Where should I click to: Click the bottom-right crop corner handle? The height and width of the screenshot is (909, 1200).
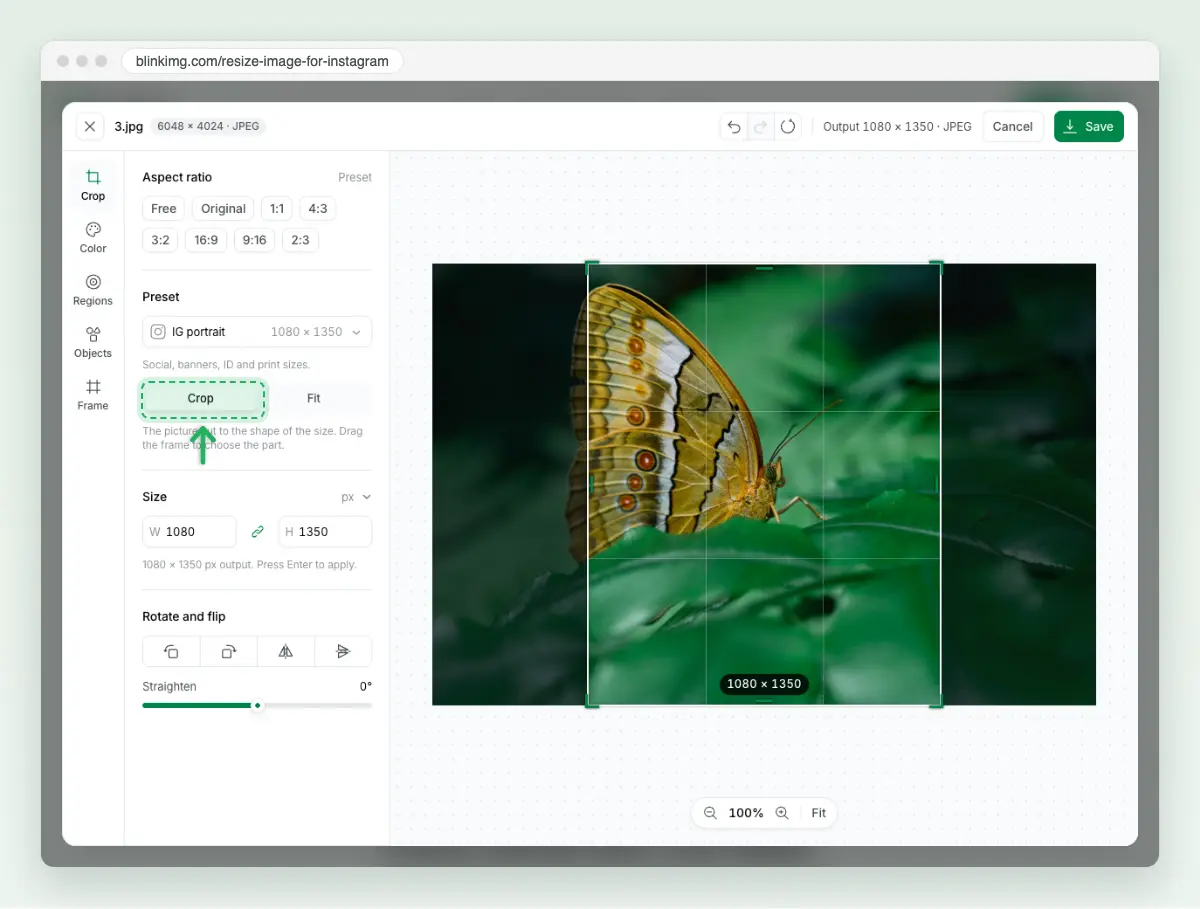937,702
